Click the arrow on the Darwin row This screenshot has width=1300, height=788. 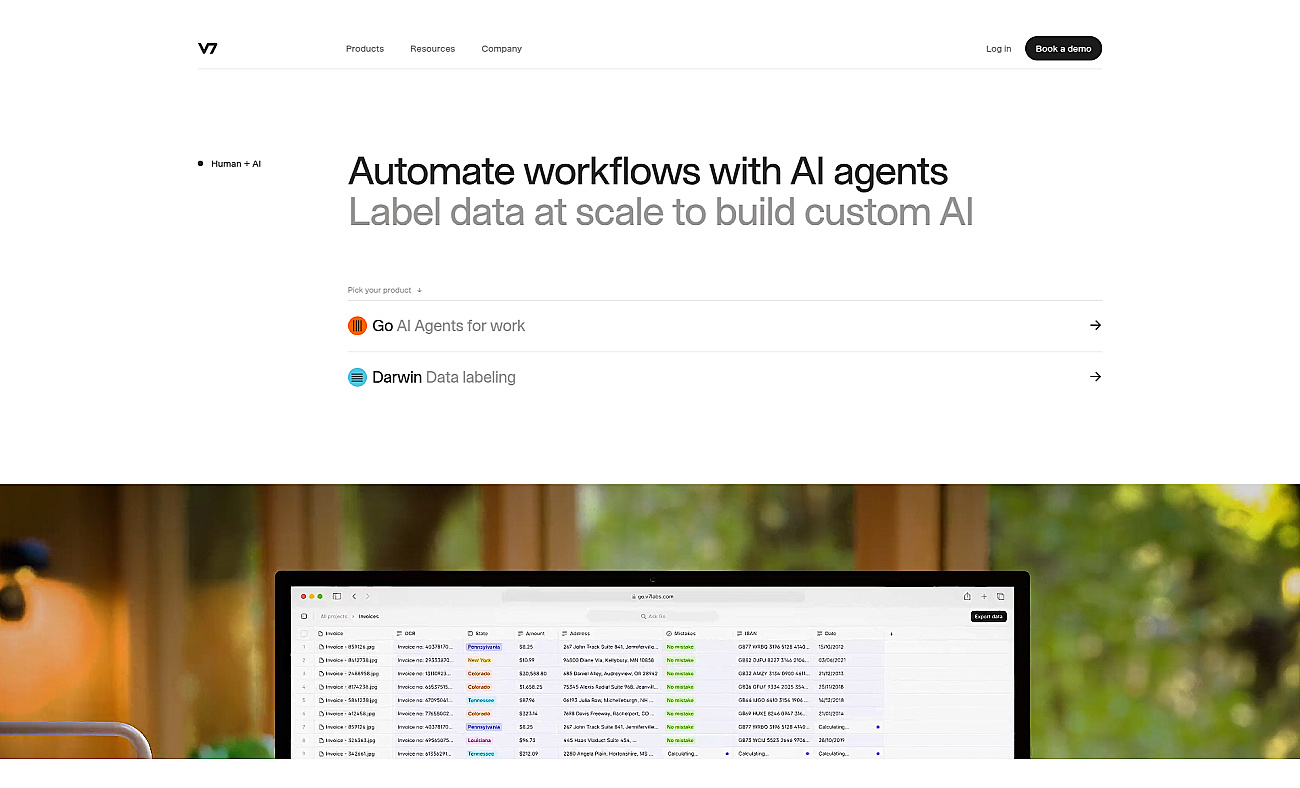pos(1095,377)
